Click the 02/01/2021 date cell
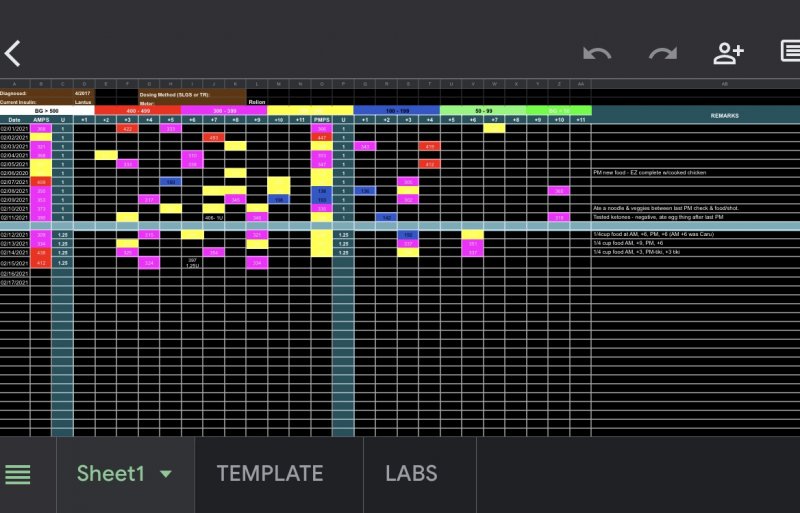 pos(15,128)
